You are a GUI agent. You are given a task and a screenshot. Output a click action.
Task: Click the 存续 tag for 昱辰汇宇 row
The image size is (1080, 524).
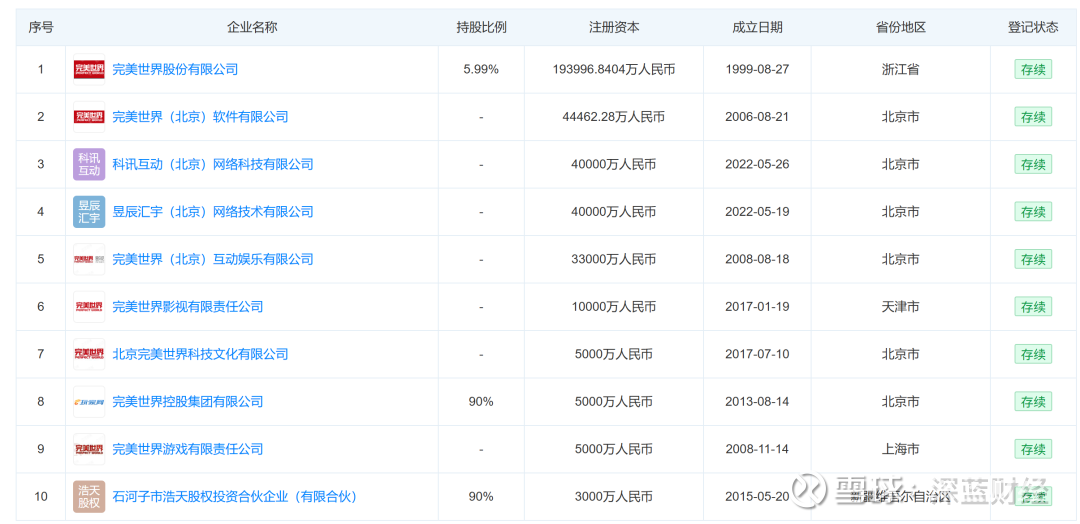[1032, 211]
